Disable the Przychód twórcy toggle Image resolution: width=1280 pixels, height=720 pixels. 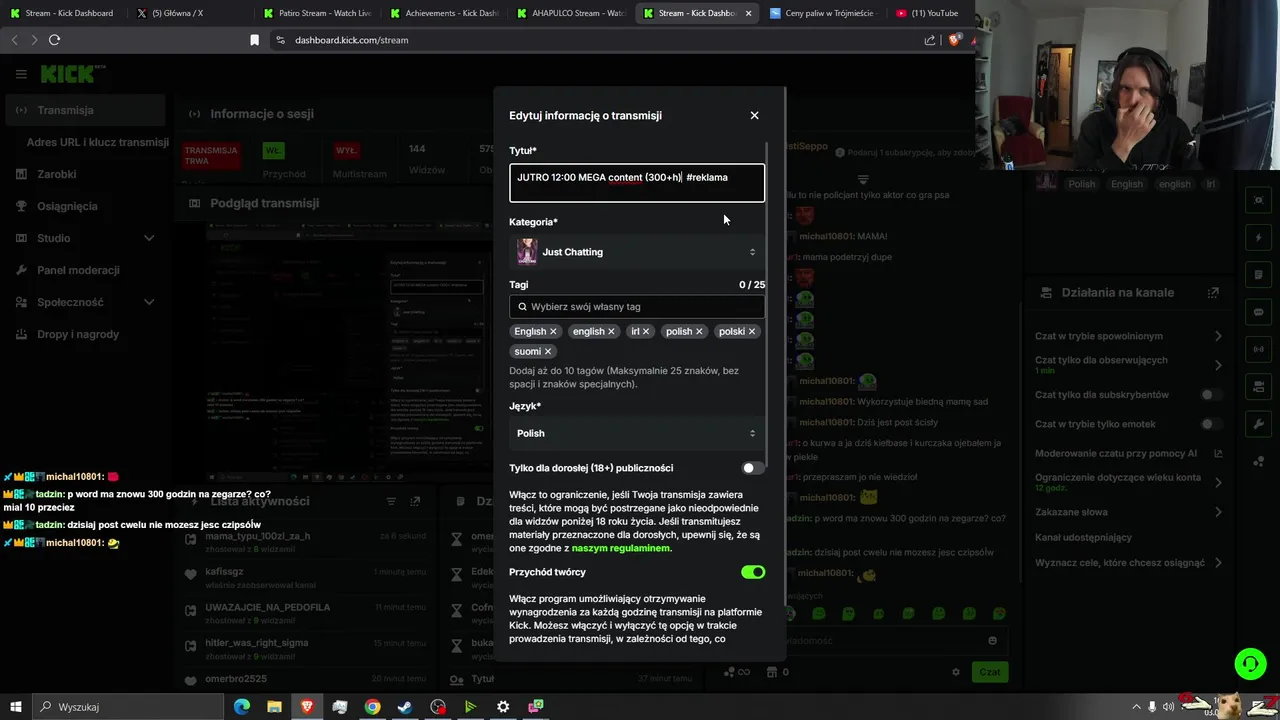(753, 572)
